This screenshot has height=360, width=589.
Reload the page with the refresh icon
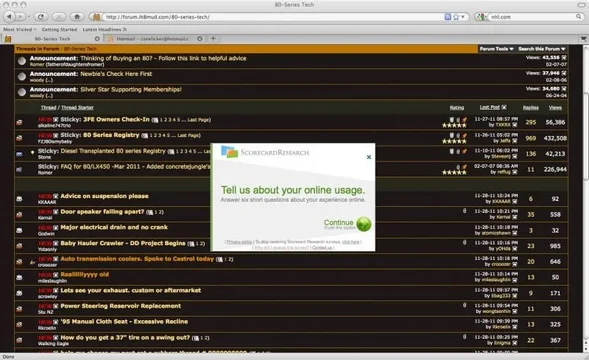[41, 17]
